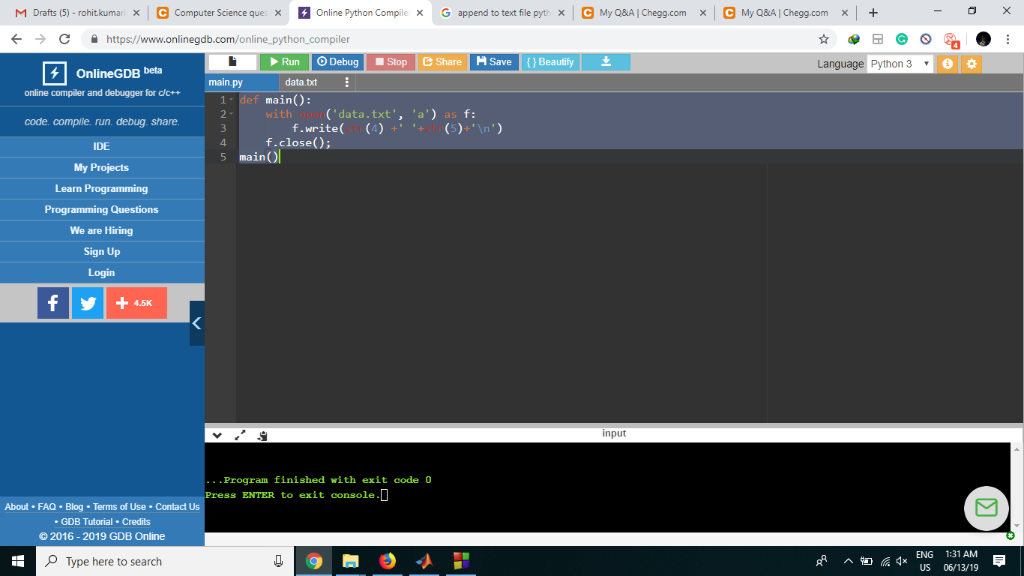Open the Learn Programming sidebar link
This screenshot has height=576, width=1024.
(101, 188)
